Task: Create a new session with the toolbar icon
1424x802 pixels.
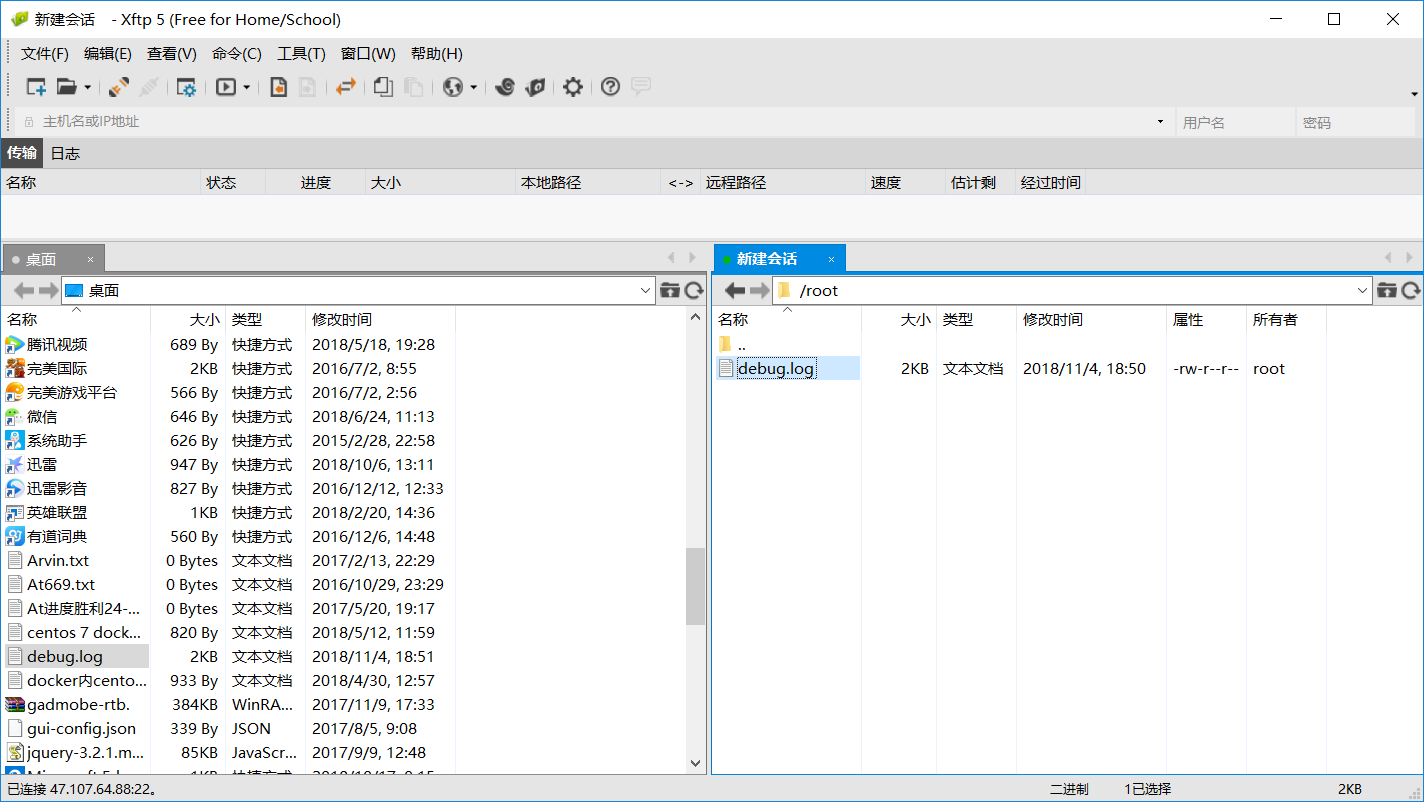Action: (x=35, y=87)
